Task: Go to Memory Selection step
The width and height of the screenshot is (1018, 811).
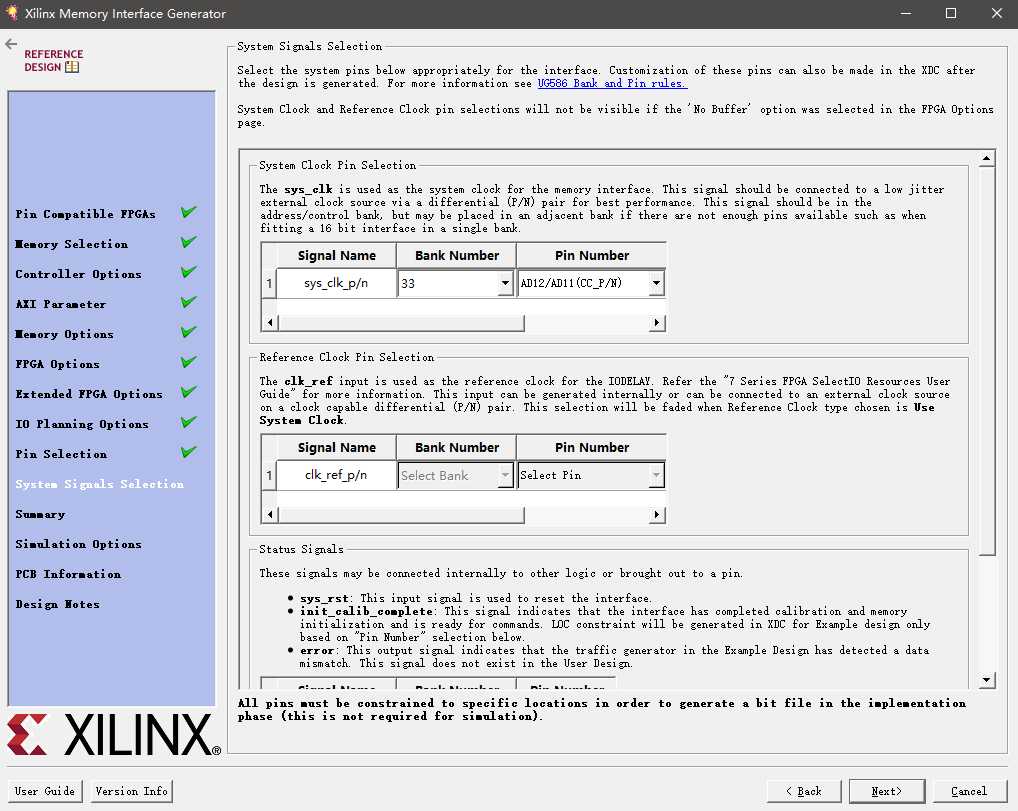Action: (71, 244)
